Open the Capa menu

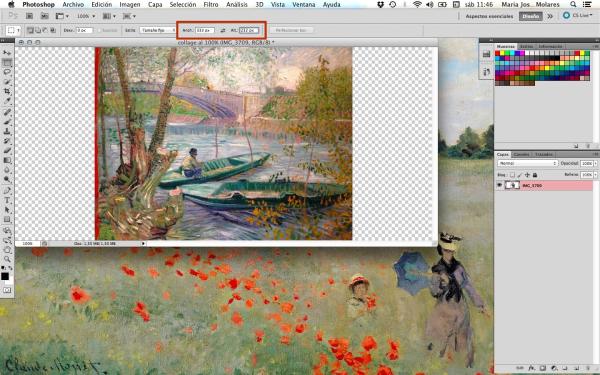155,5
